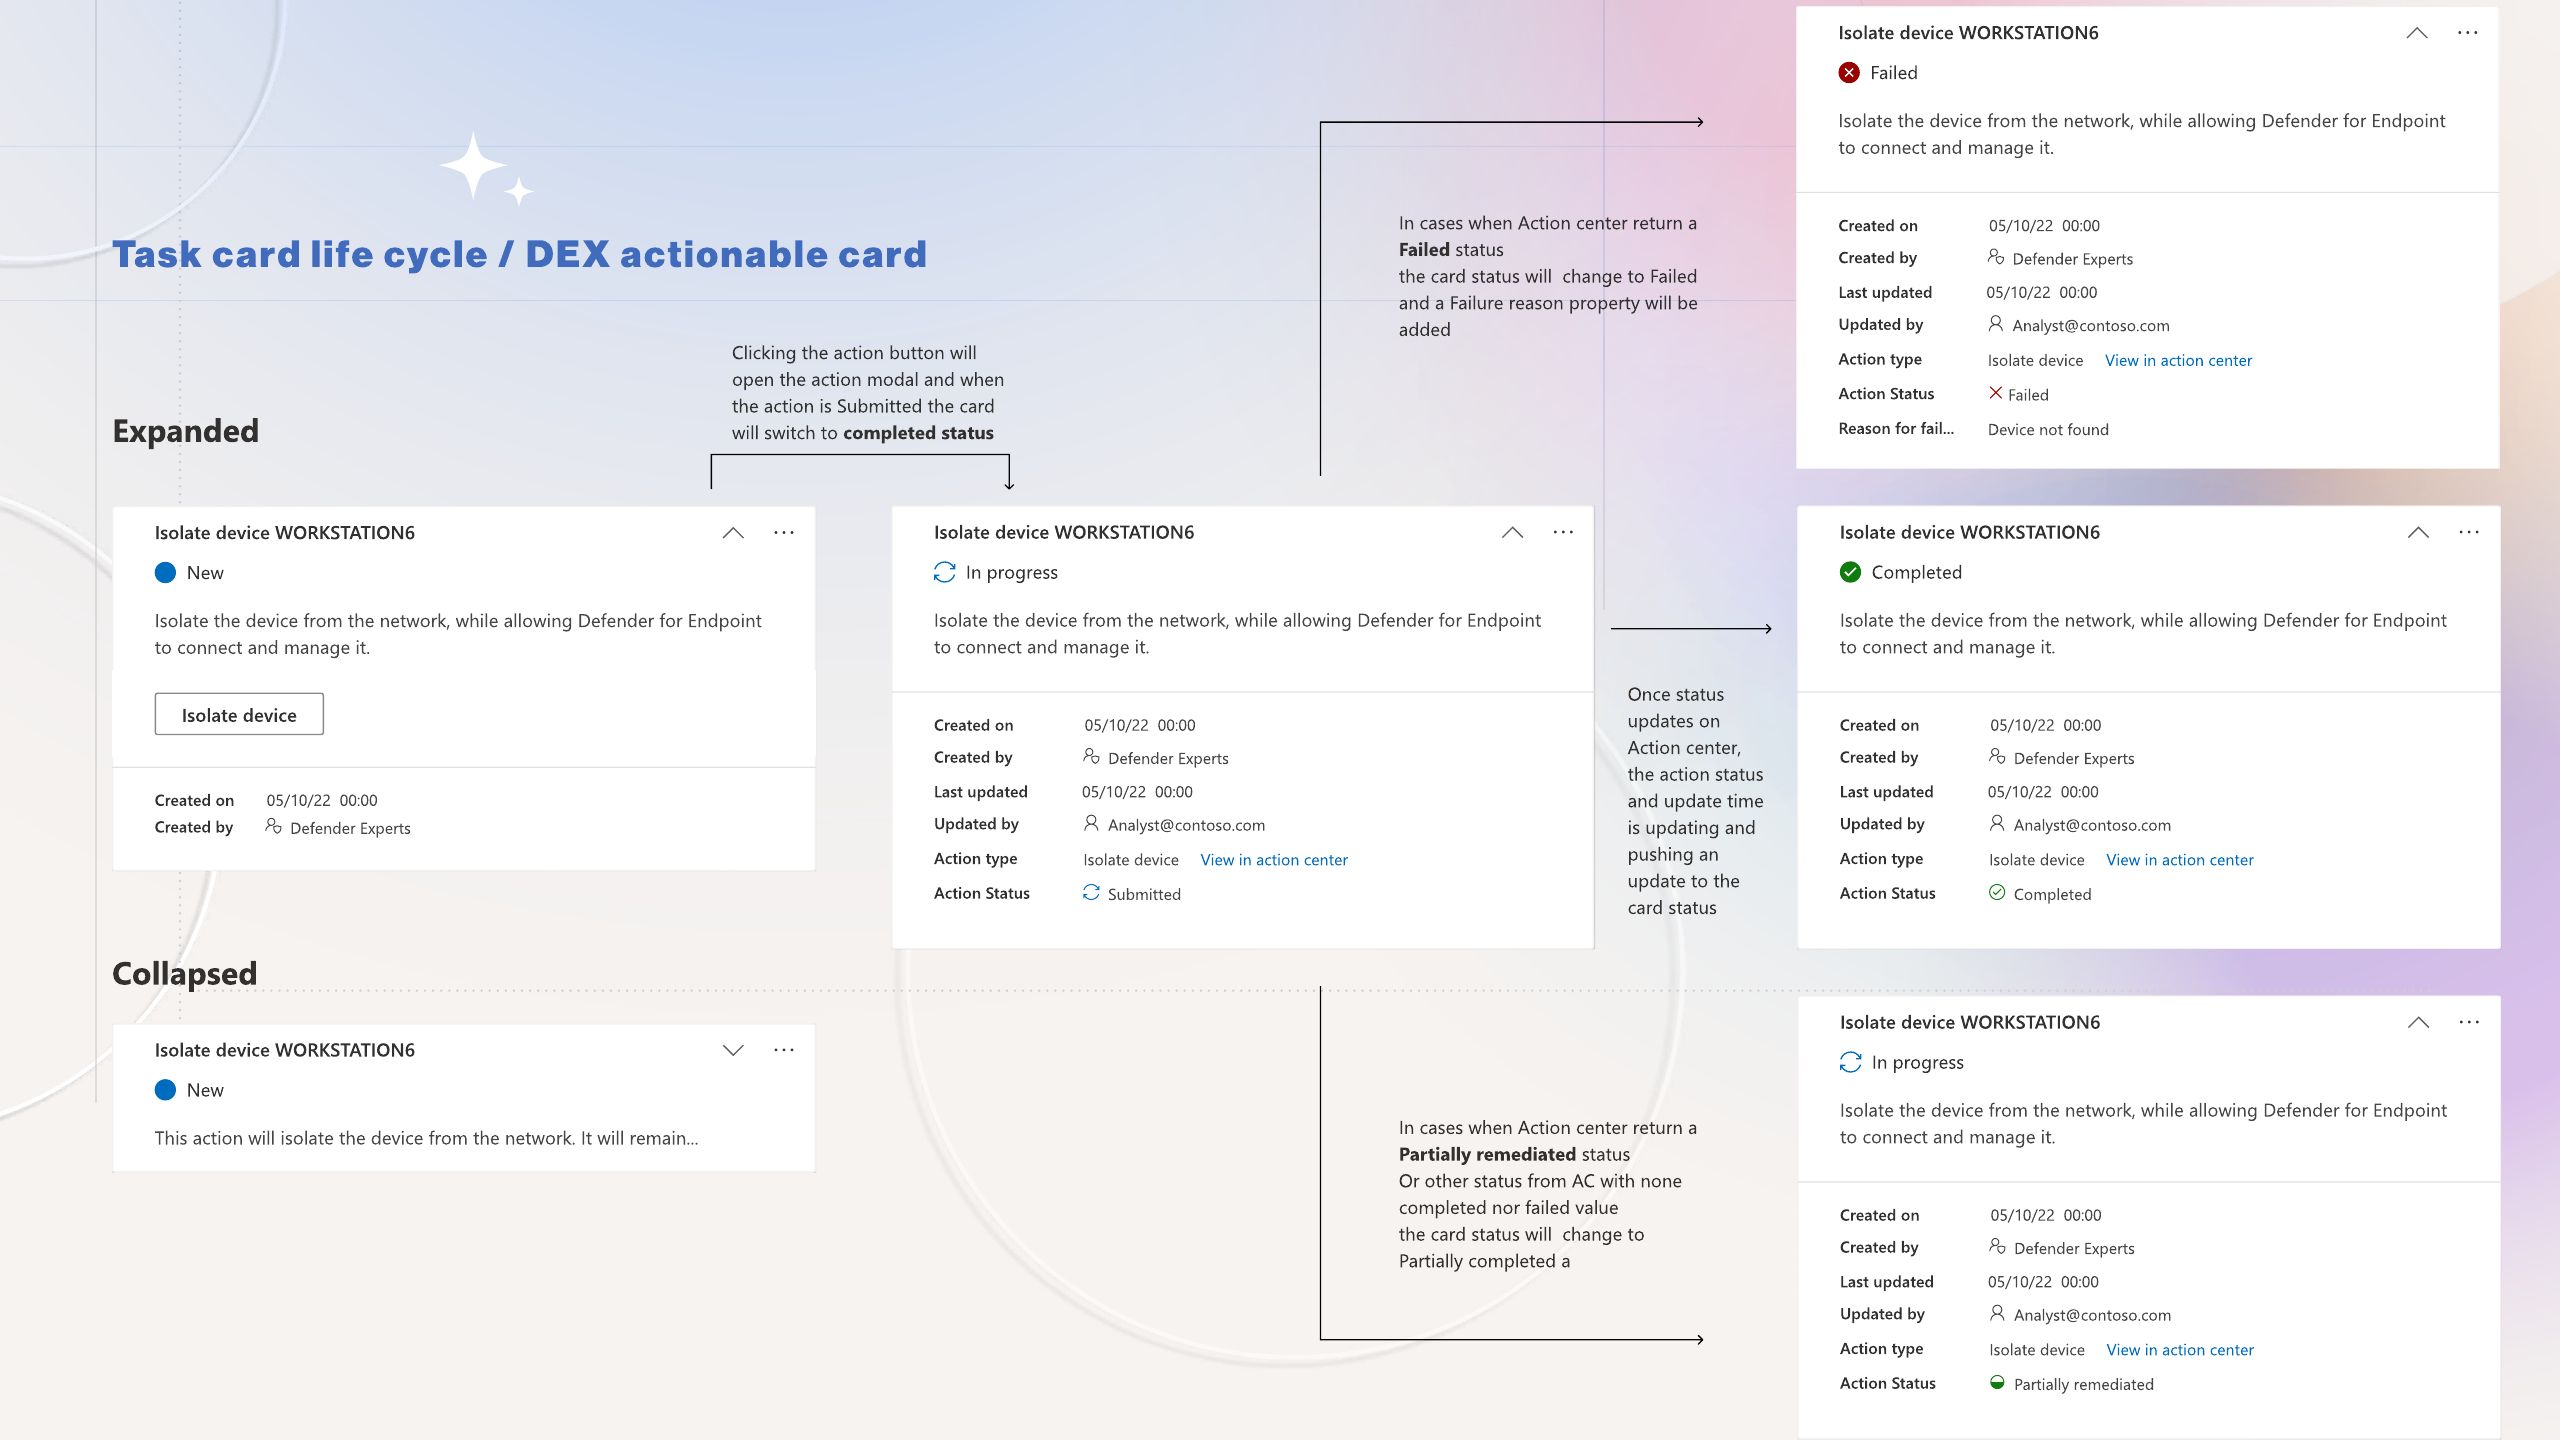Collapse the Failed card with chevron
Image resolution: width=2560 pixels, height=1440 pixels.
[x=2417, y=33]
